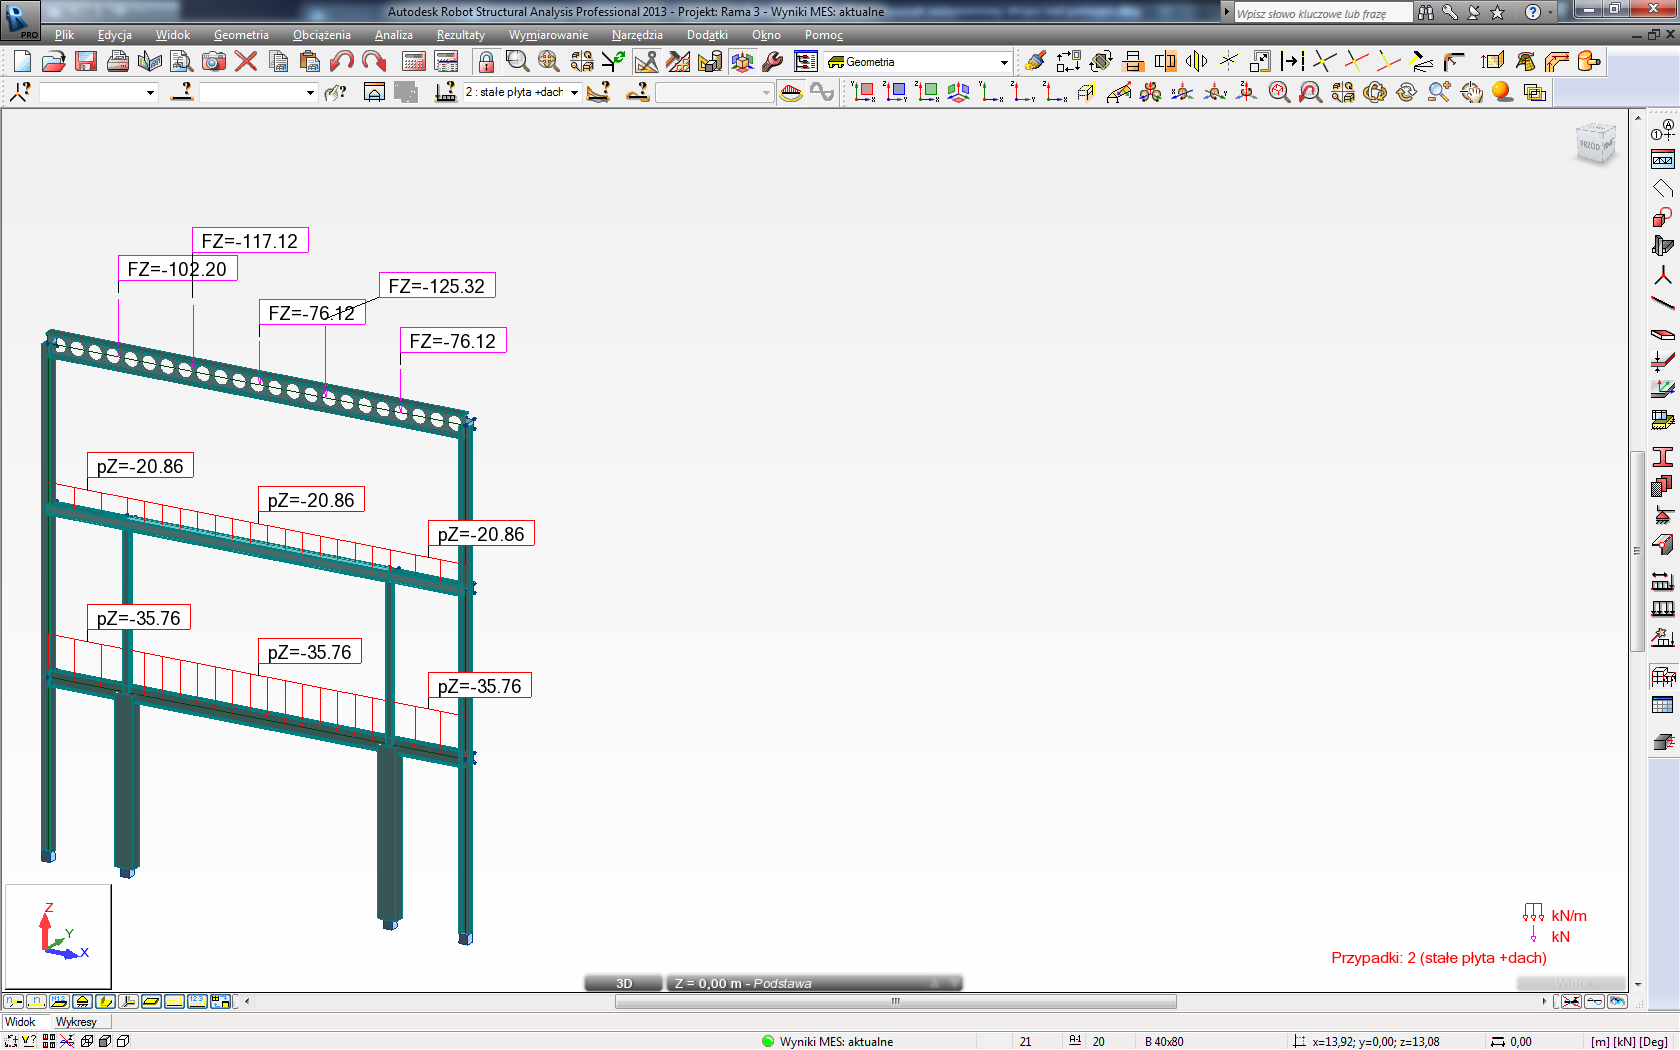The height and width of the screenshot is (1050, 1680).
Task: Expand the bar selection dropdown
Action: tap(310, 93)
